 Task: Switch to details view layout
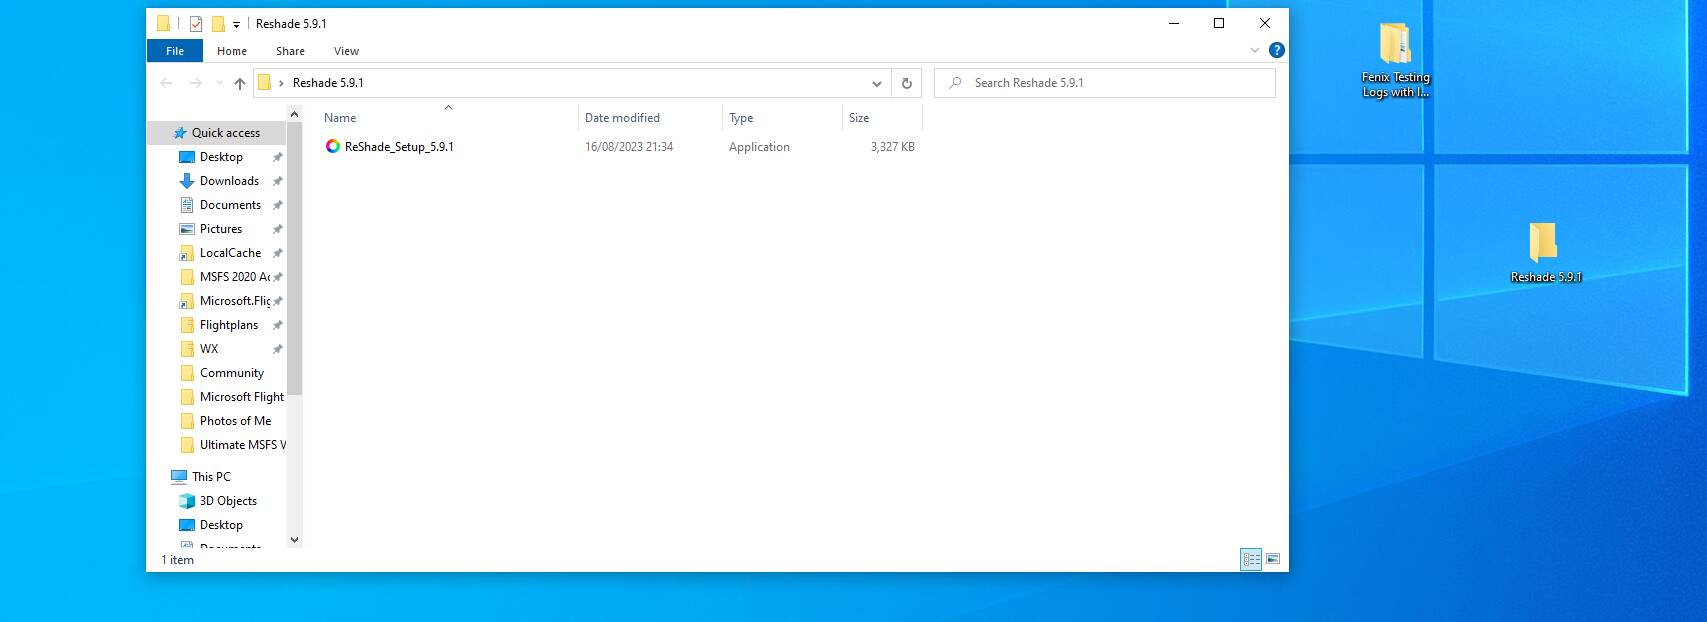pyautogui.click(x=1251, y=560)
